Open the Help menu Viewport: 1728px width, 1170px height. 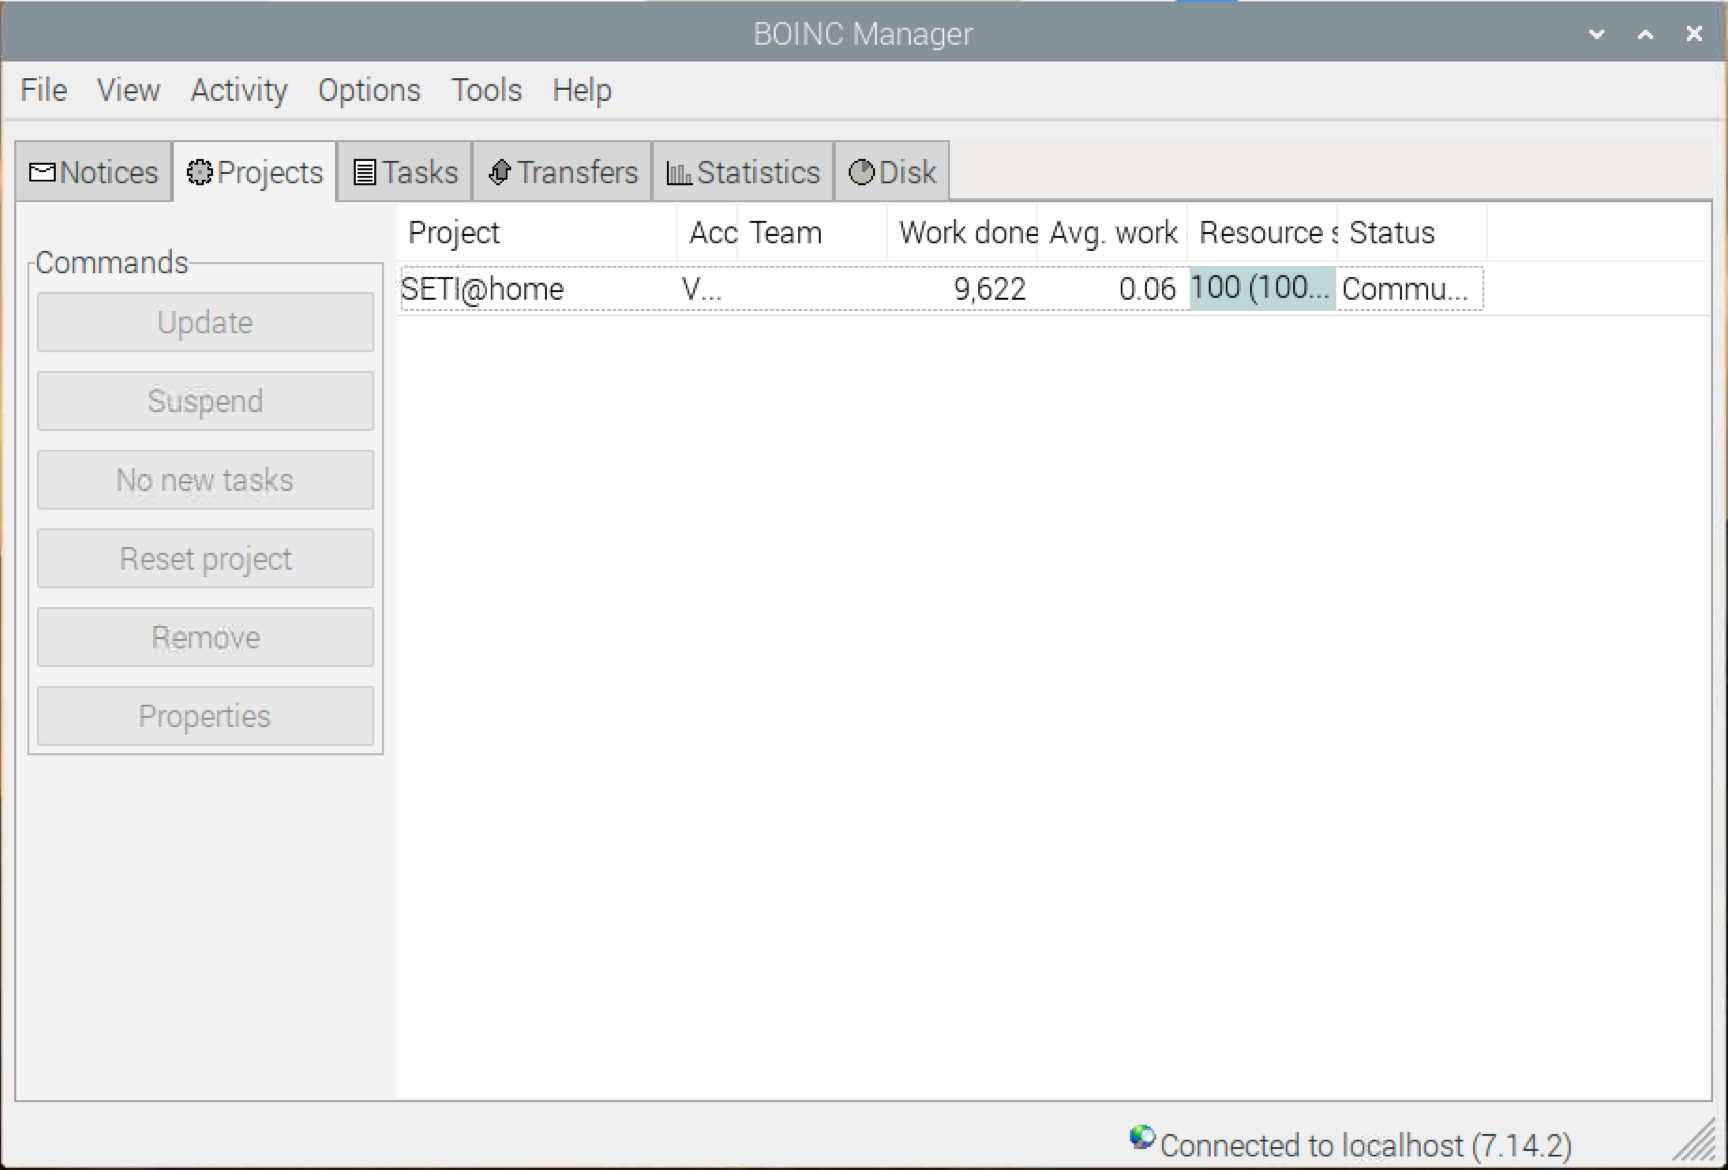coord(582,91)
